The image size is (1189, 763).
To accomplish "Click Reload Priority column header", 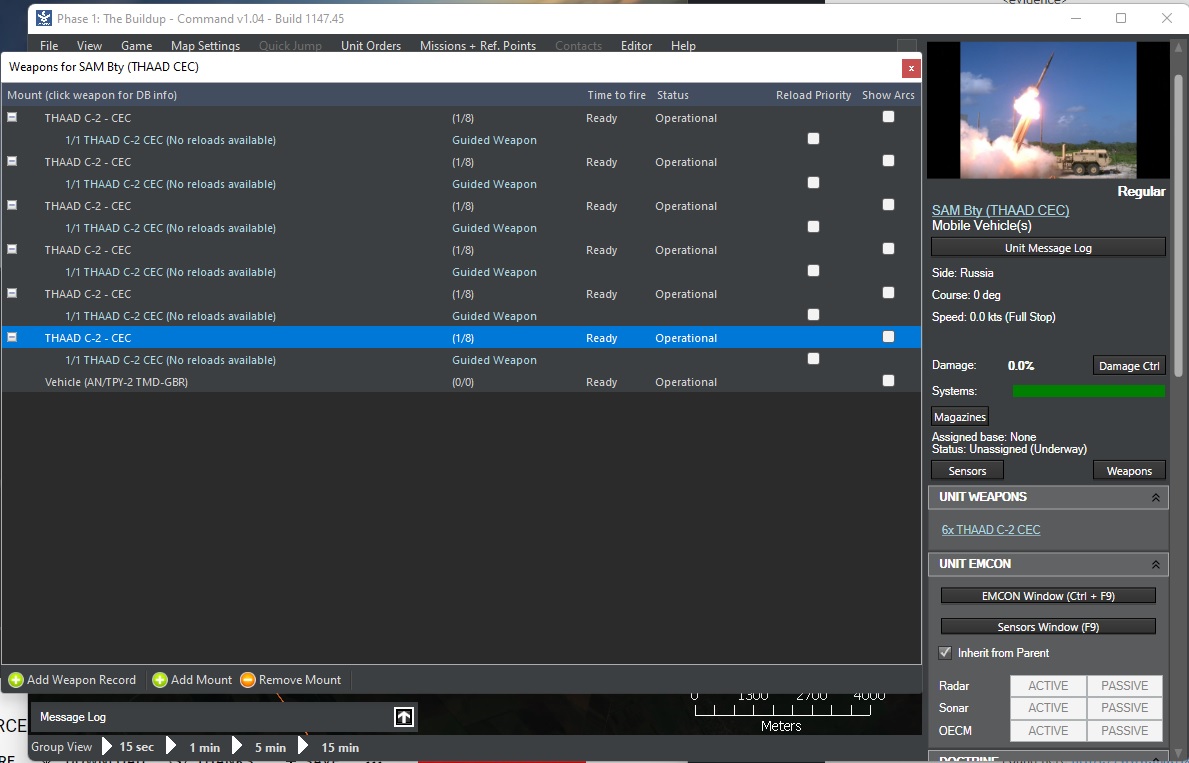I will click(x=813, y=95).
